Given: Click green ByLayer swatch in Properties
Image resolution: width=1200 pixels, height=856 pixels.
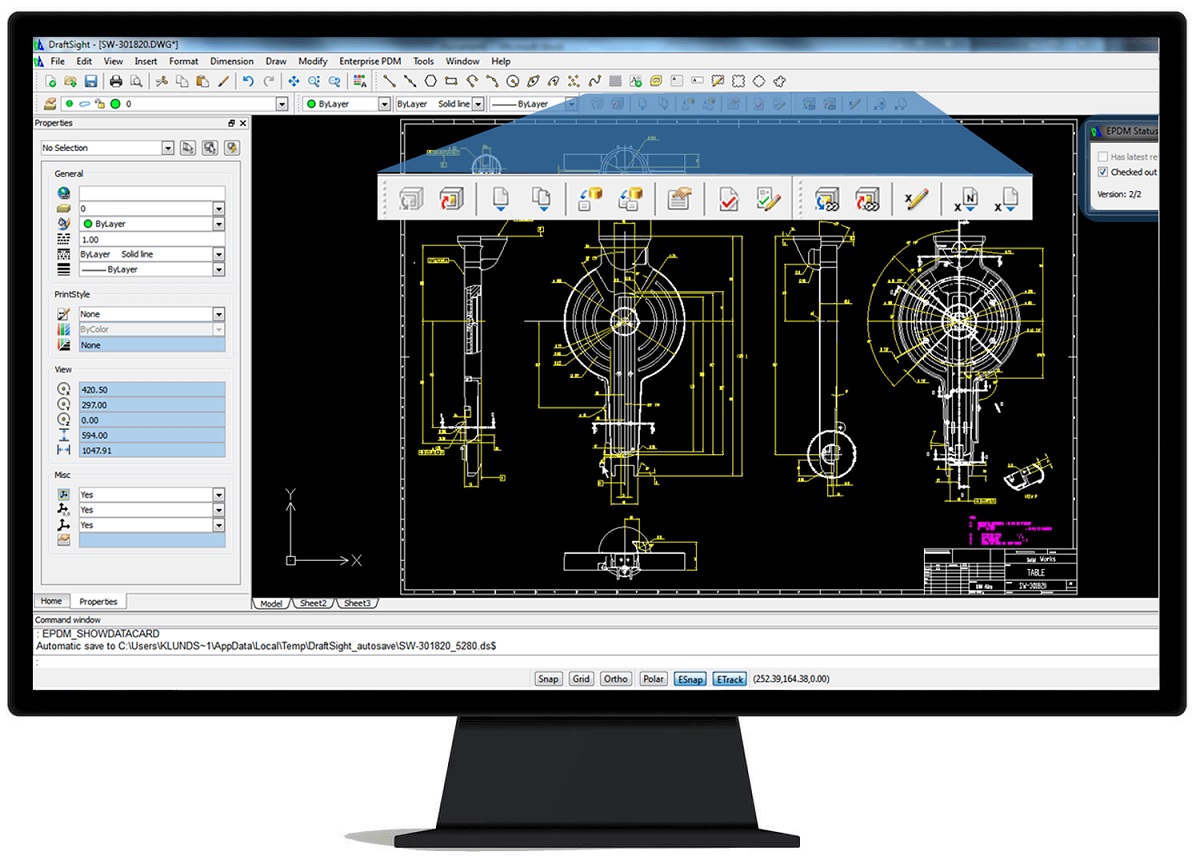Looking at the screenshot, I should coord(88,224).
